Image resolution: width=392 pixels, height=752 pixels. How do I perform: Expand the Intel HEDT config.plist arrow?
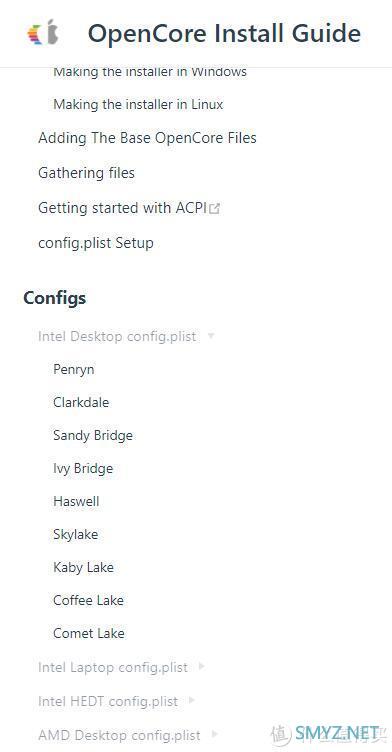191,700
